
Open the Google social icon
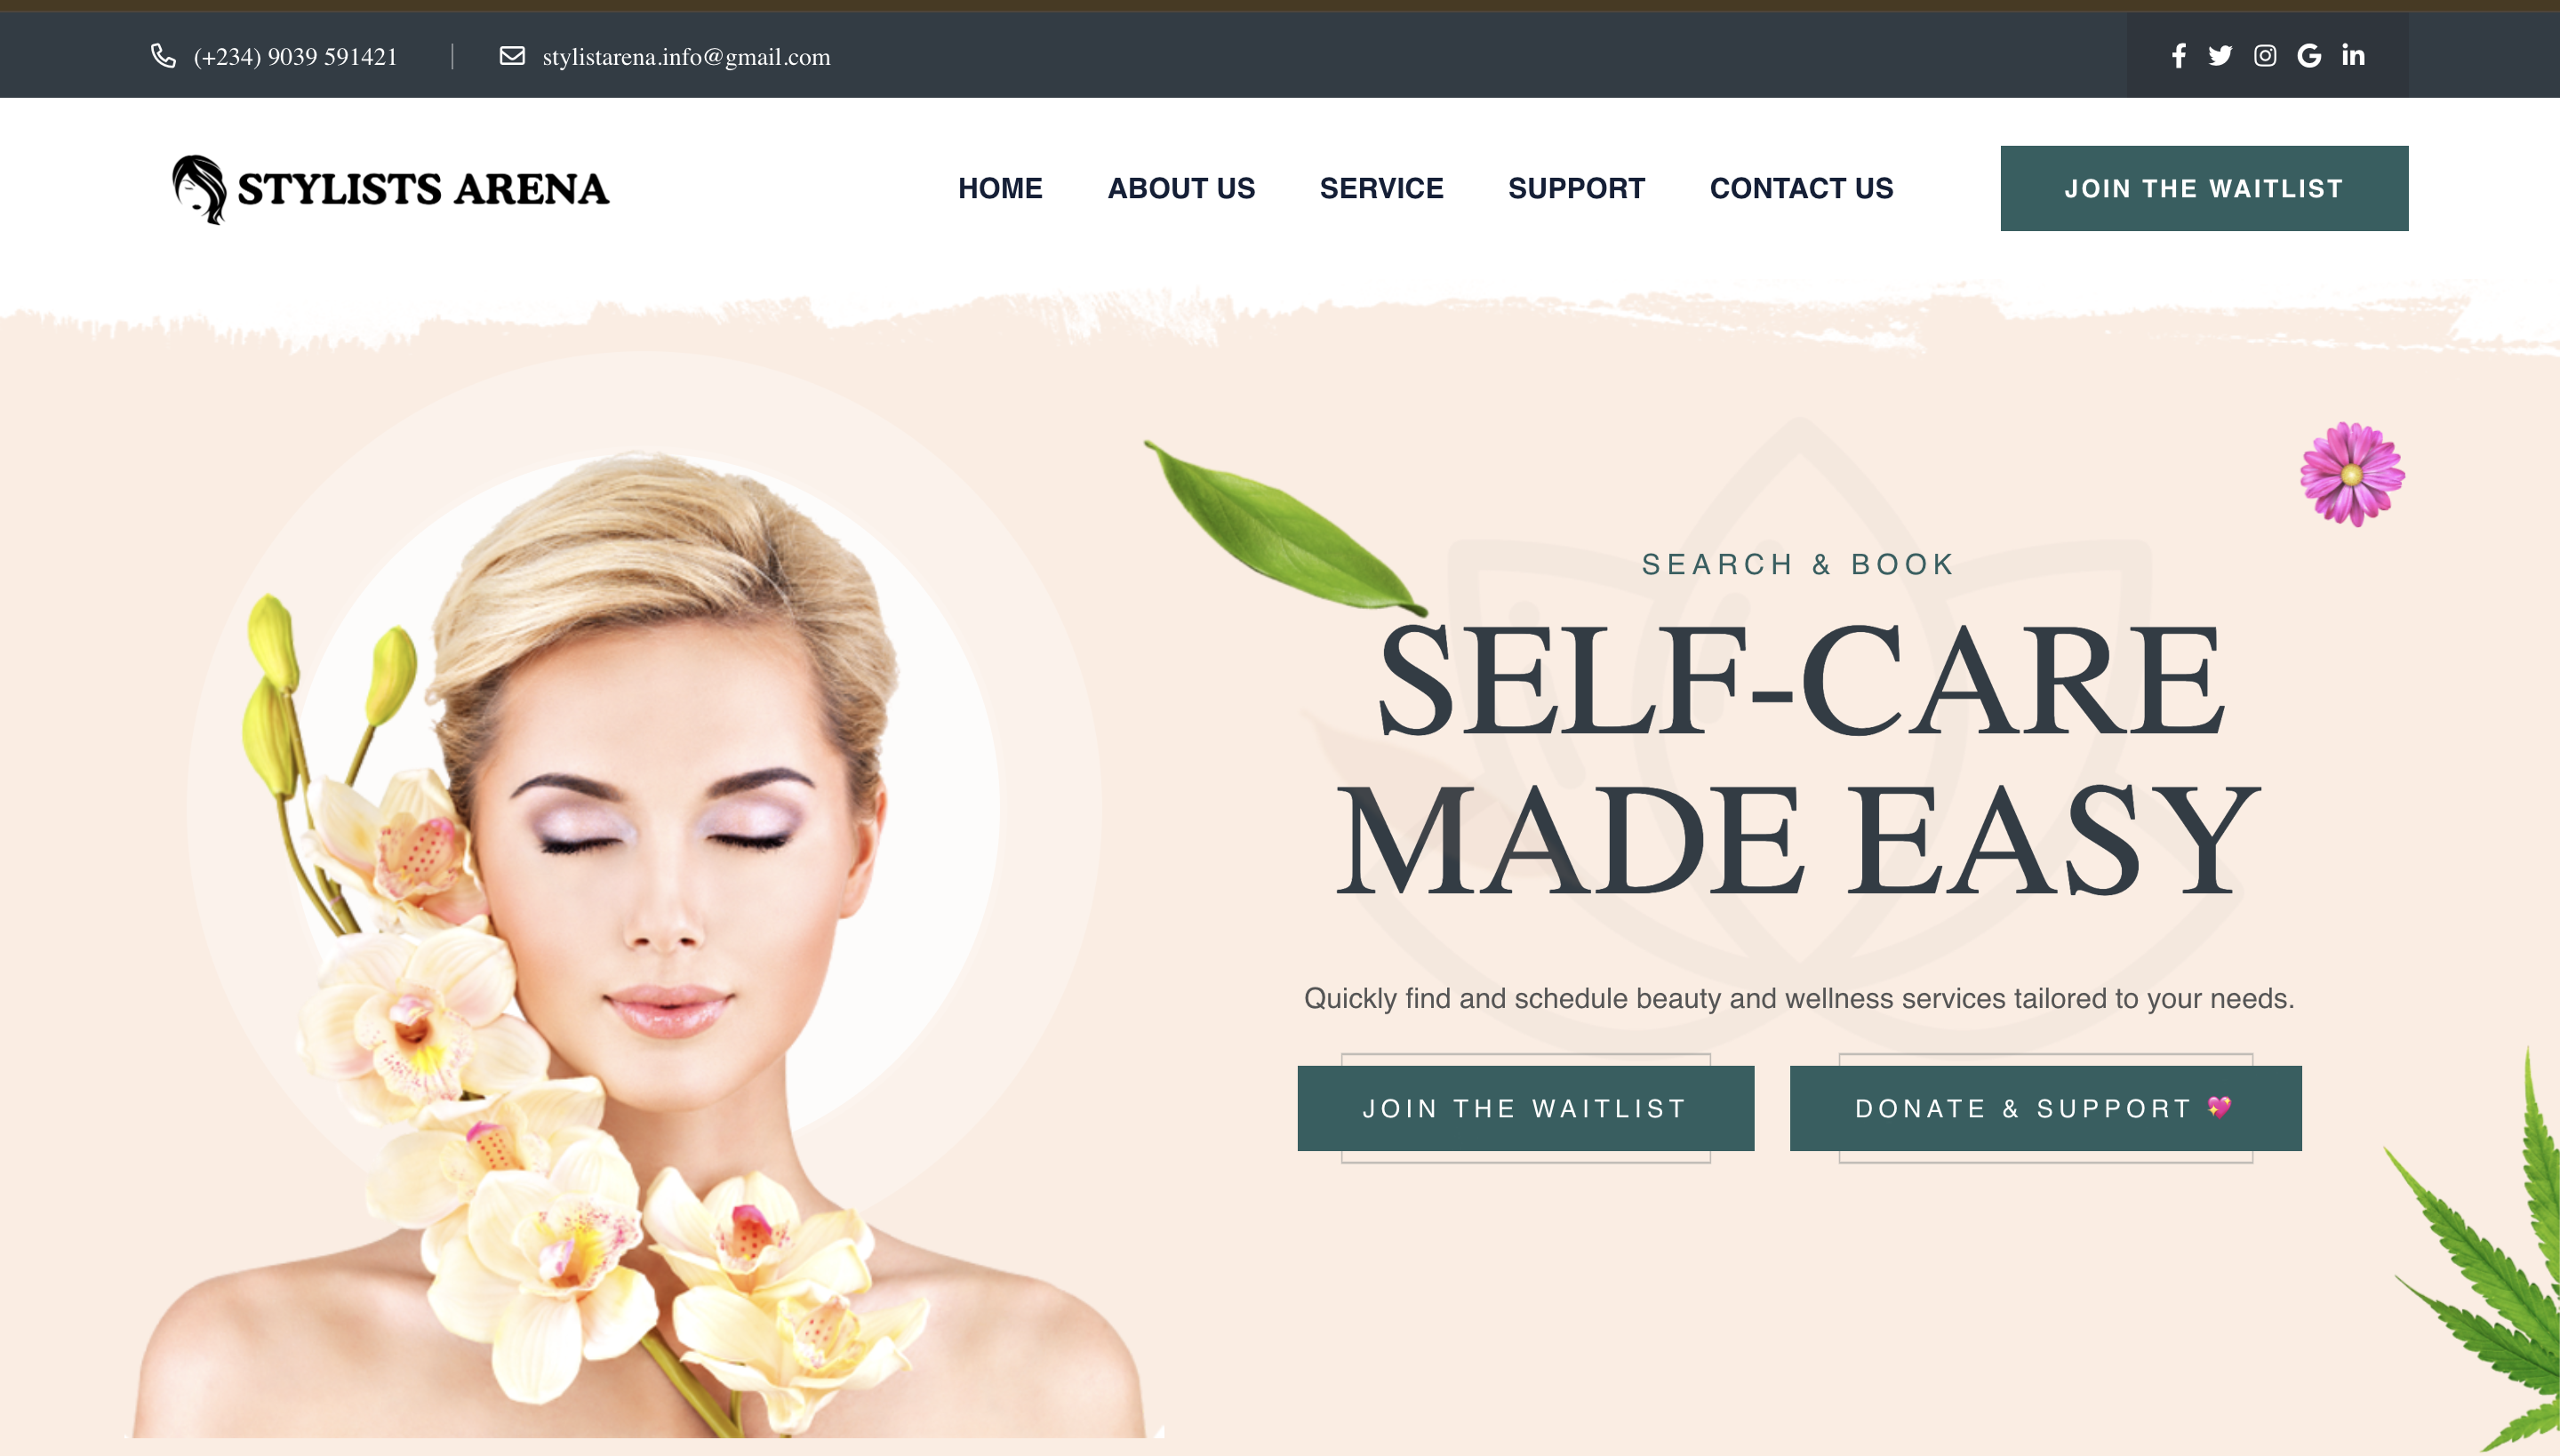2309,56
